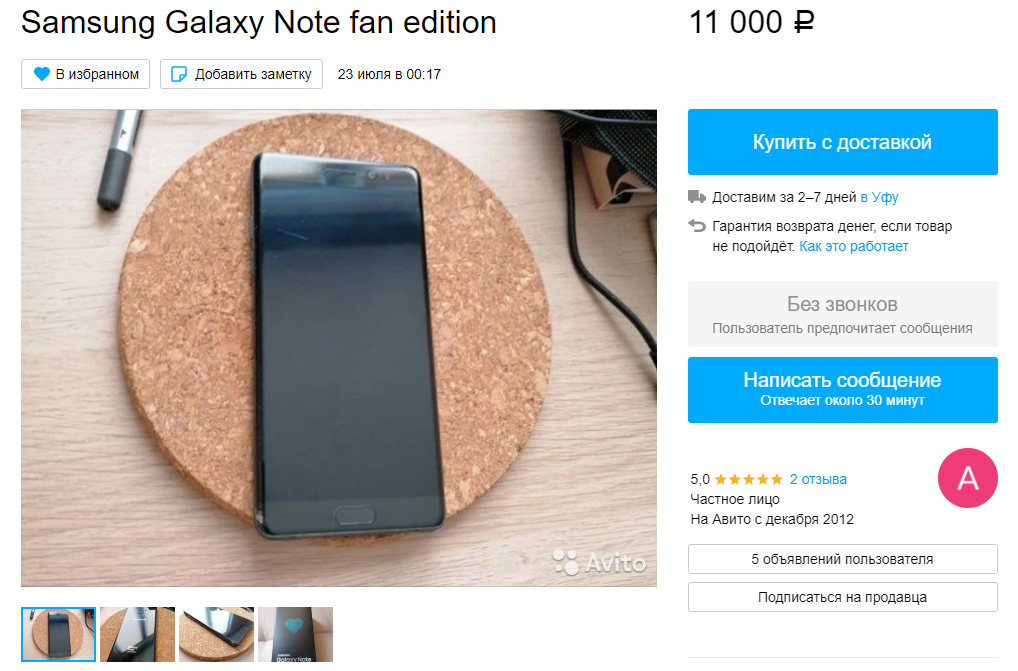Viewport: 1018px width, 671px height.
Task: Click Купить с доставкой button
Action: click(x=843, y=142)
